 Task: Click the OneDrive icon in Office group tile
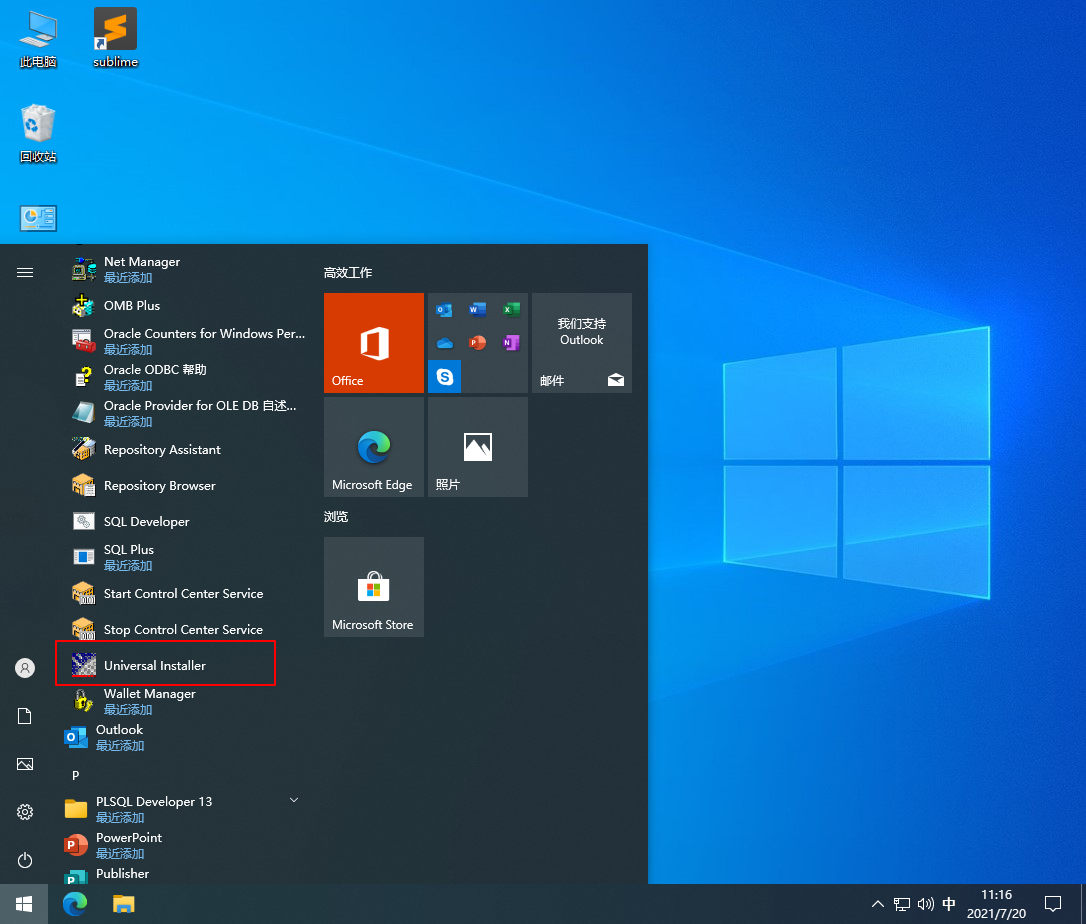445,343
